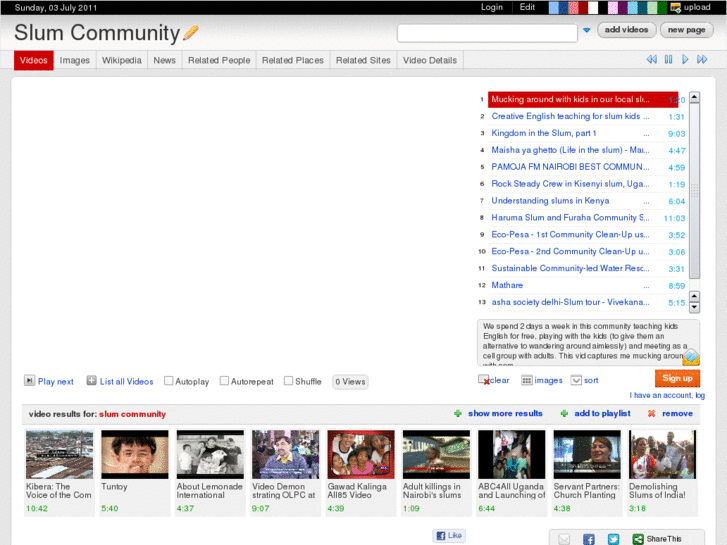The width and height of the screenshot is (727, 545).
Task: Enable the Shuffle checkbox
Action: pos(288,380)
